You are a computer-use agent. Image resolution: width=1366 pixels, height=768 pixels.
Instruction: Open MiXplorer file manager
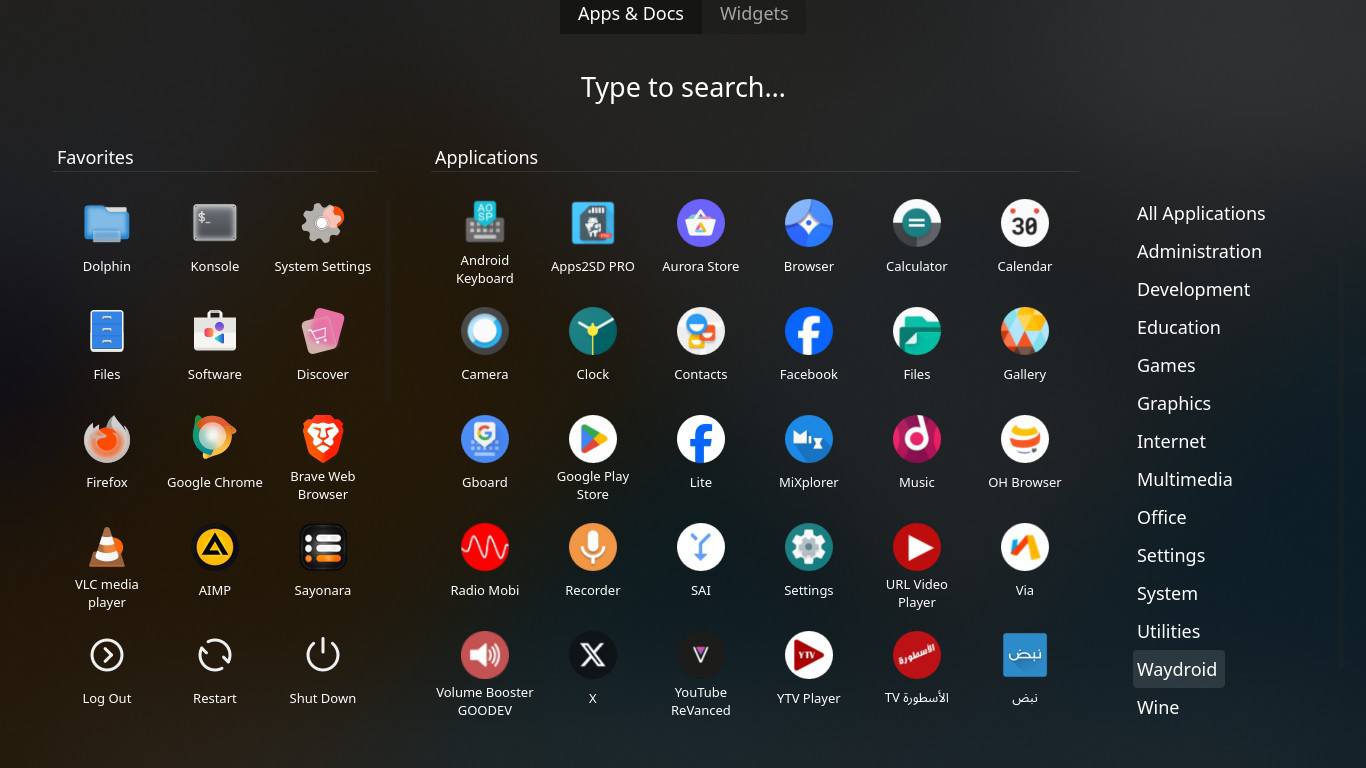click(809, 439)
